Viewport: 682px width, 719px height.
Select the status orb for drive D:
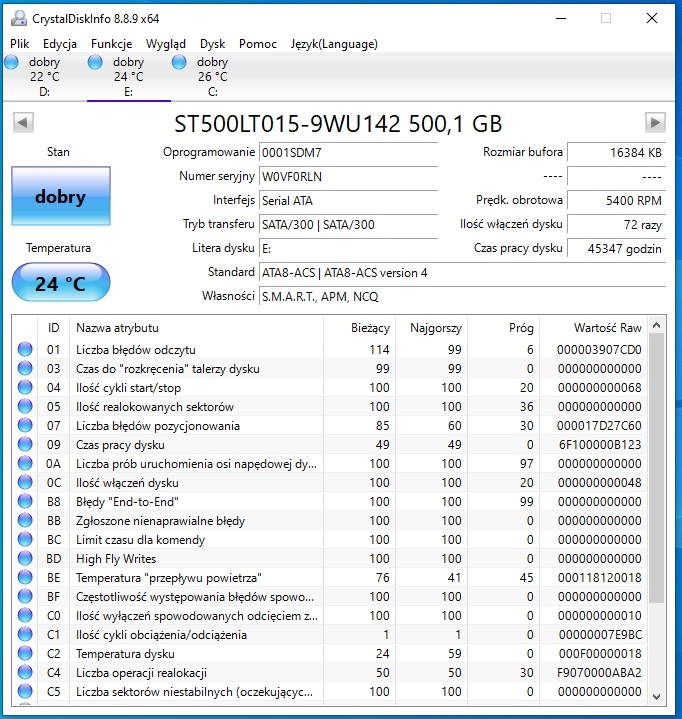pos(11,62)
